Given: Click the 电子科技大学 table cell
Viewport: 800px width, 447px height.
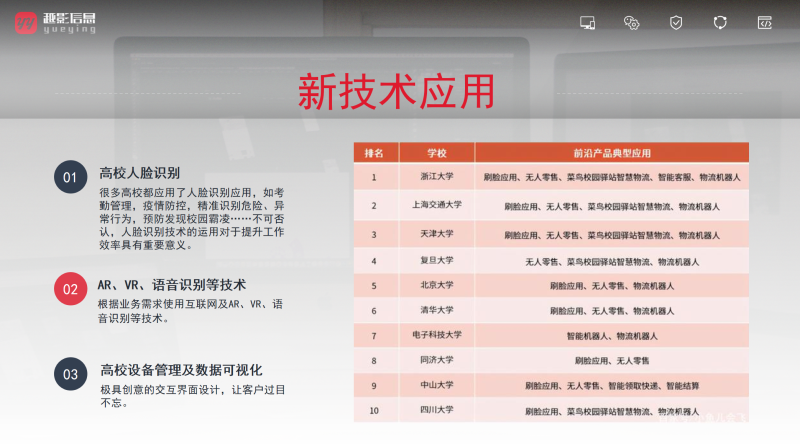Looking at the screenshot, I should coord(437,335).
